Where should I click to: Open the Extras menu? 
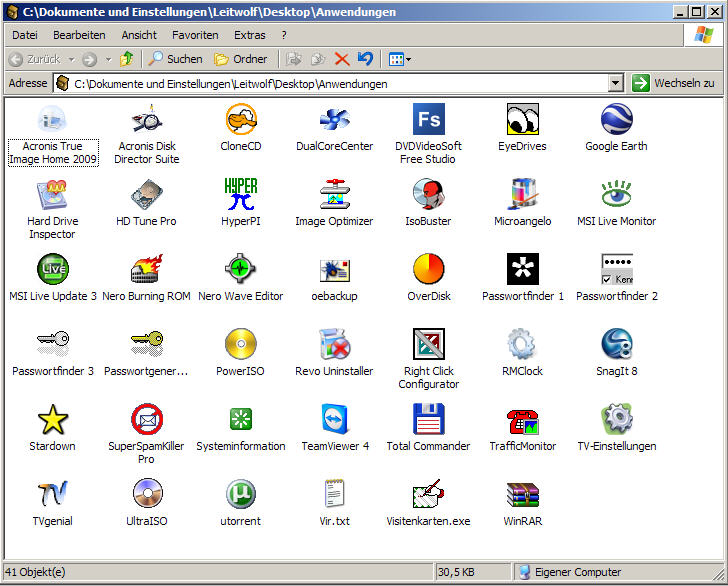249,35
